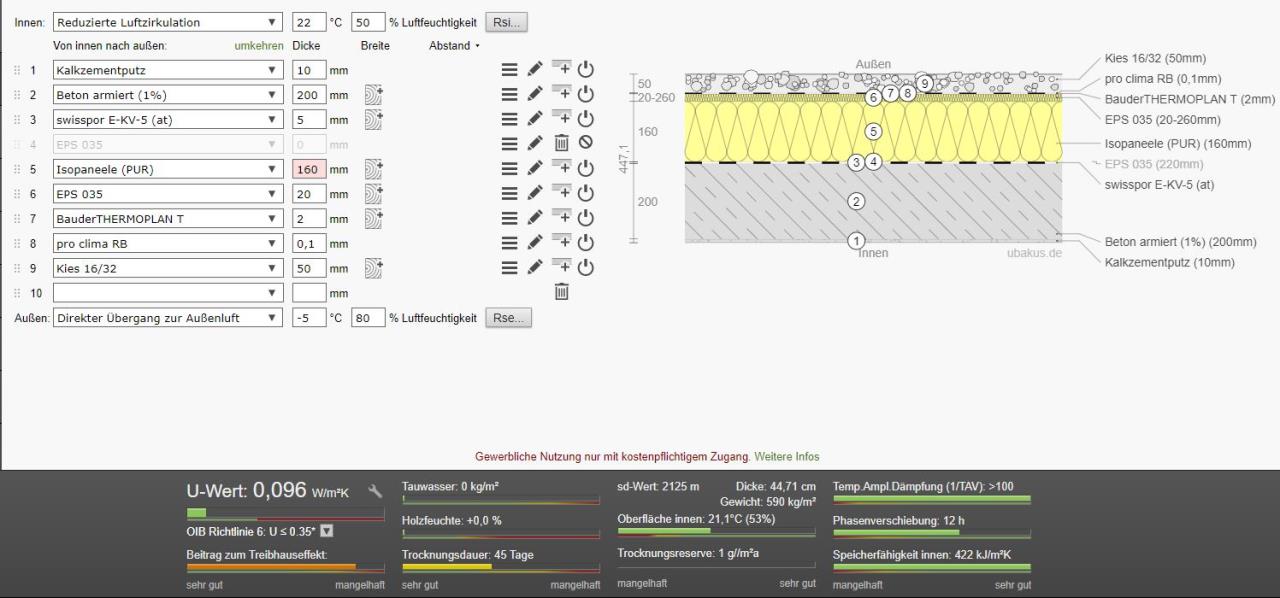Open layer menu for Beton armiert row
The height and width of the screenshot is (598, 1280).
click(x=509, y=94)
